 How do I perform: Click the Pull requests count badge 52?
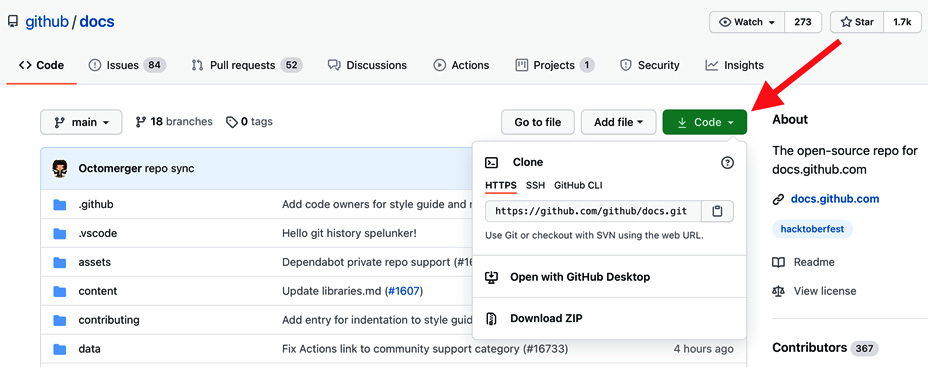pyautogui.click(x=291, y=65)
